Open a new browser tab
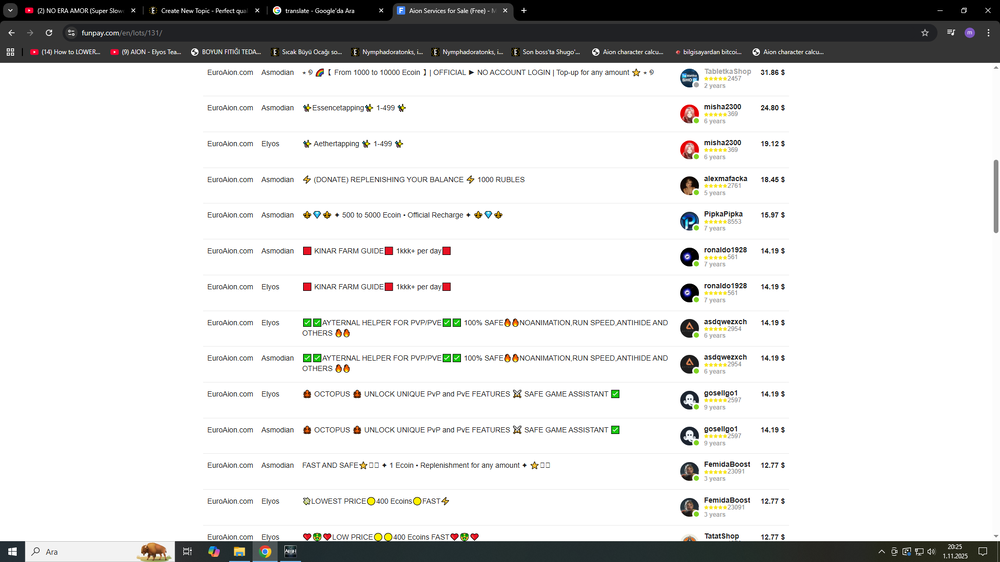 [524, 10]
